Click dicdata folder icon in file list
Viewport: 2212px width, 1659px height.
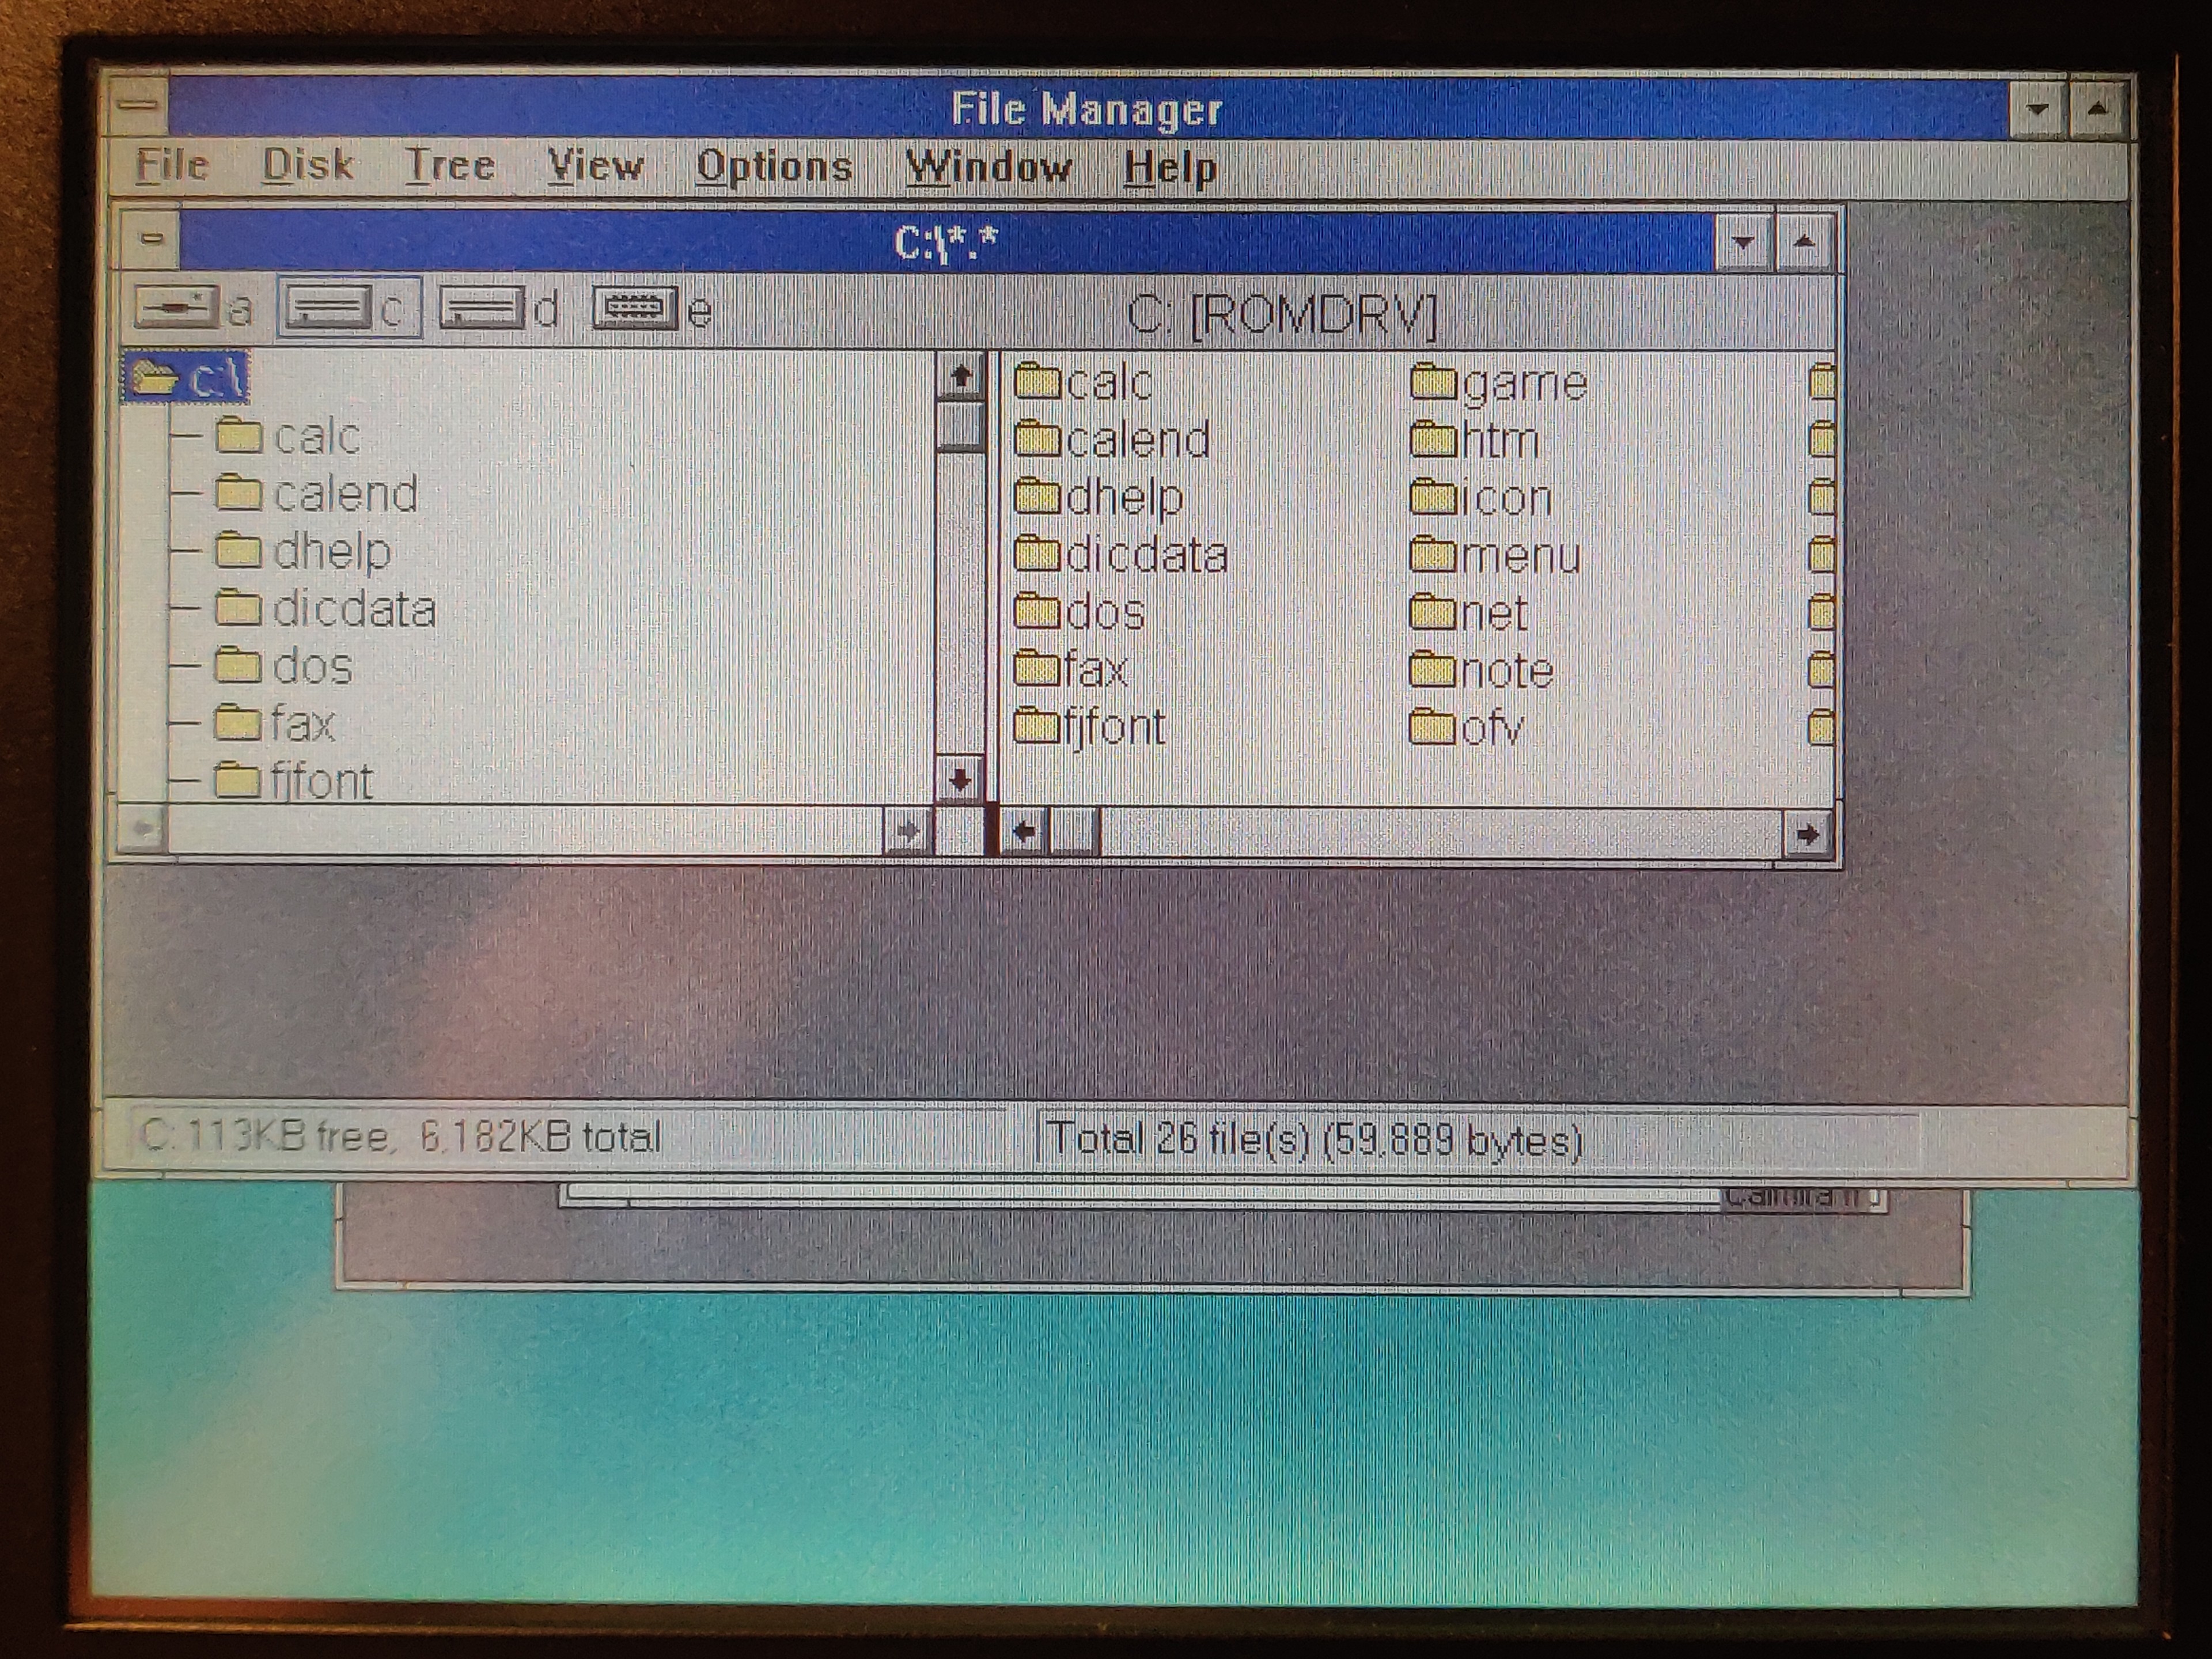[x=1037, y=554]
